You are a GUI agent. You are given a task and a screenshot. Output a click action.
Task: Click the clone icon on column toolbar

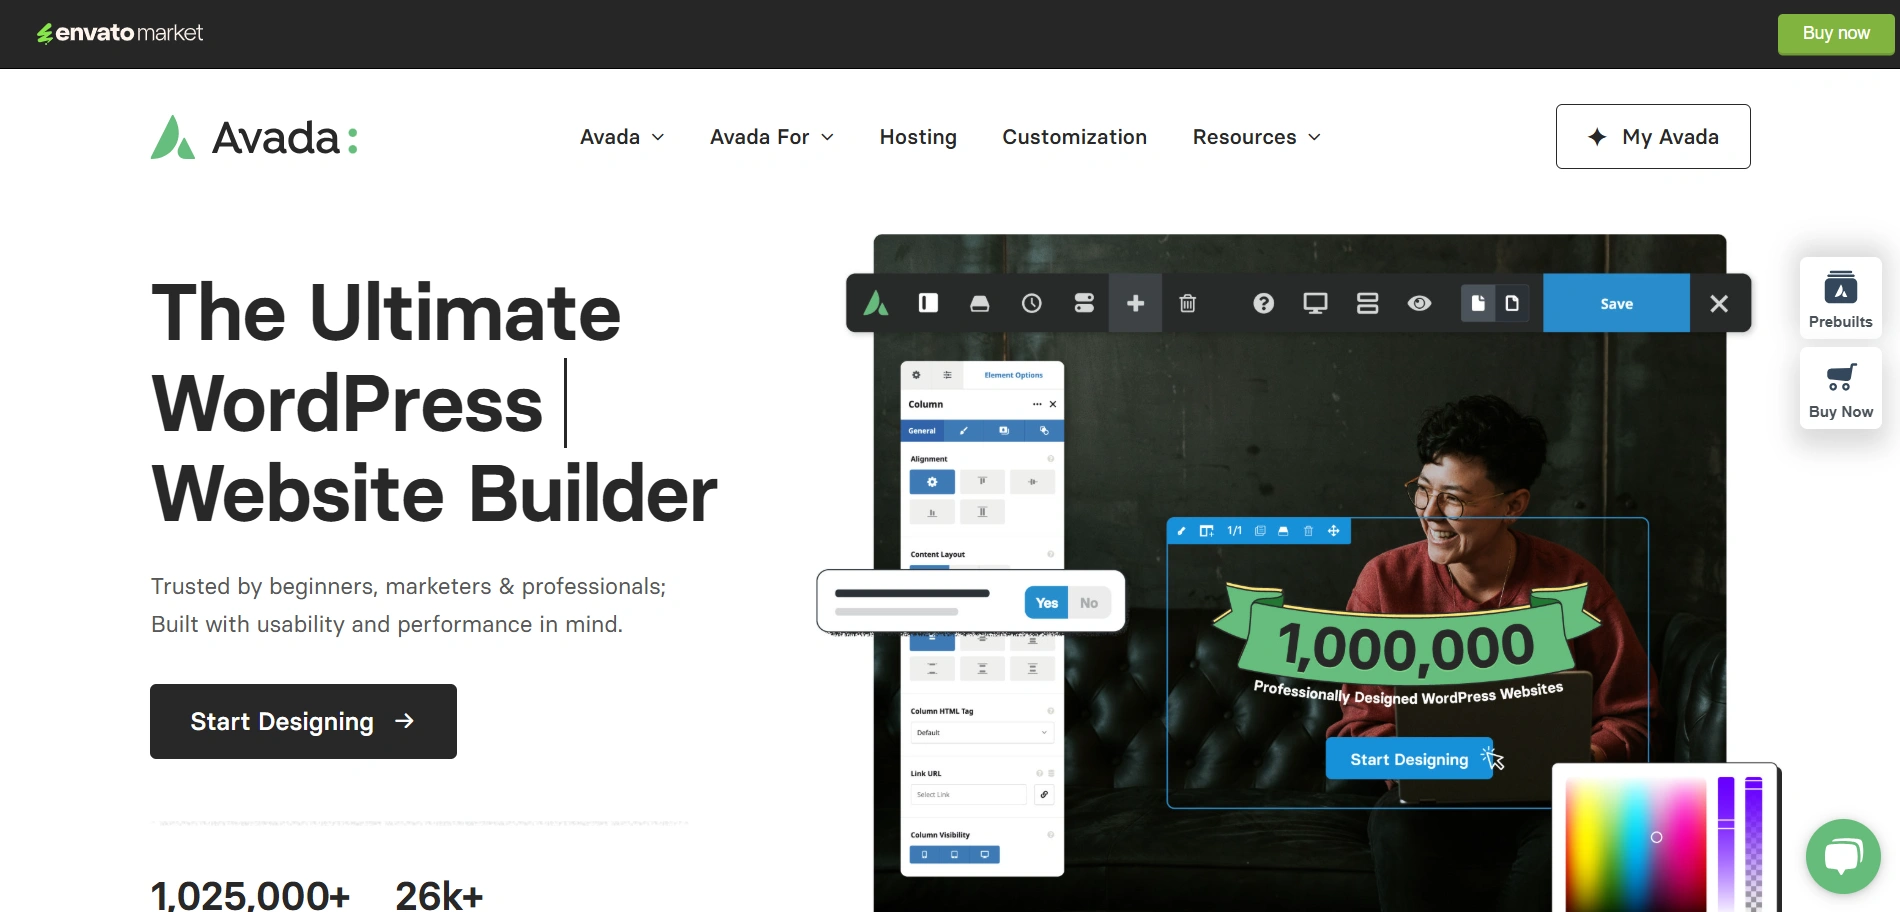pos(1260,531)
